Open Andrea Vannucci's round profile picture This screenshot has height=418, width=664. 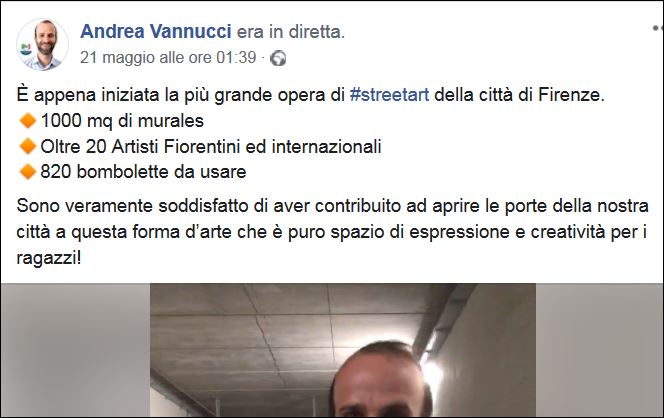coord(42,44)
